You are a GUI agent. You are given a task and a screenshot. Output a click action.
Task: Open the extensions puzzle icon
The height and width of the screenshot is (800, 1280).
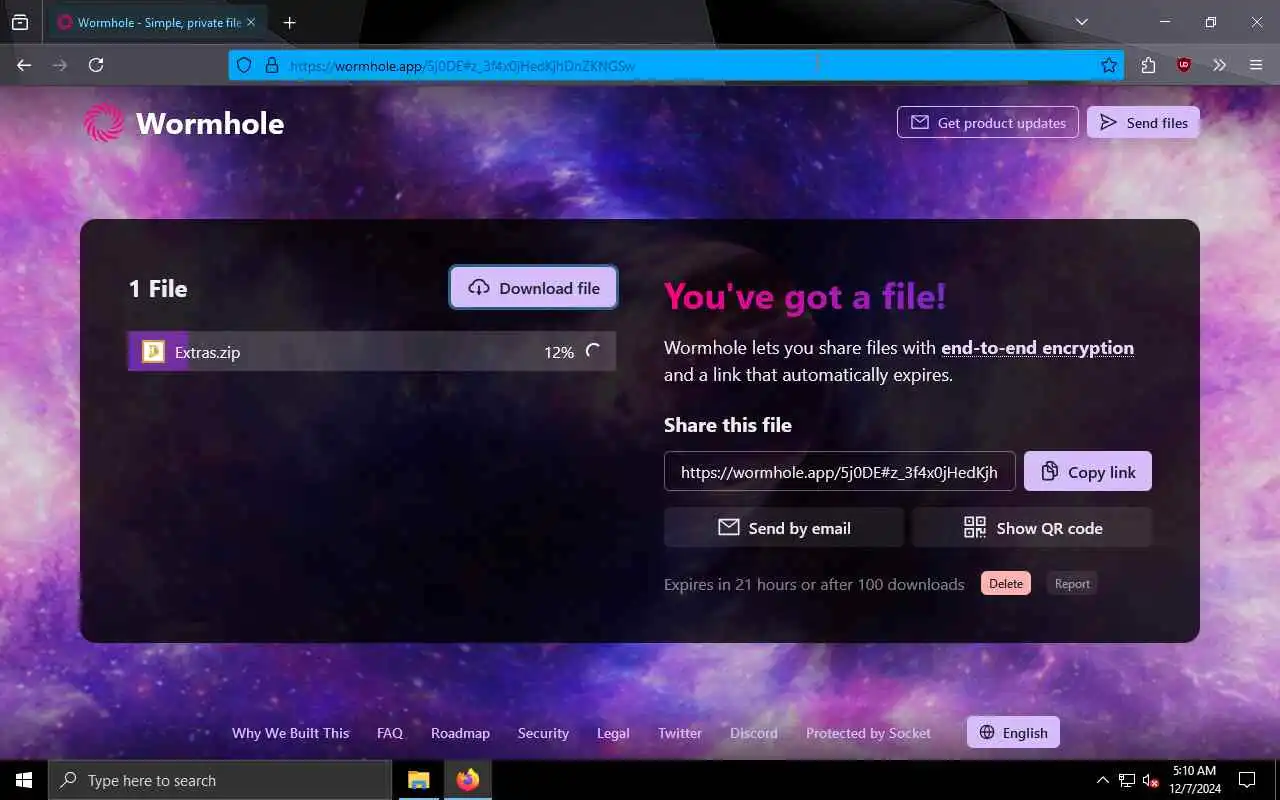[x=1148, y=65]
